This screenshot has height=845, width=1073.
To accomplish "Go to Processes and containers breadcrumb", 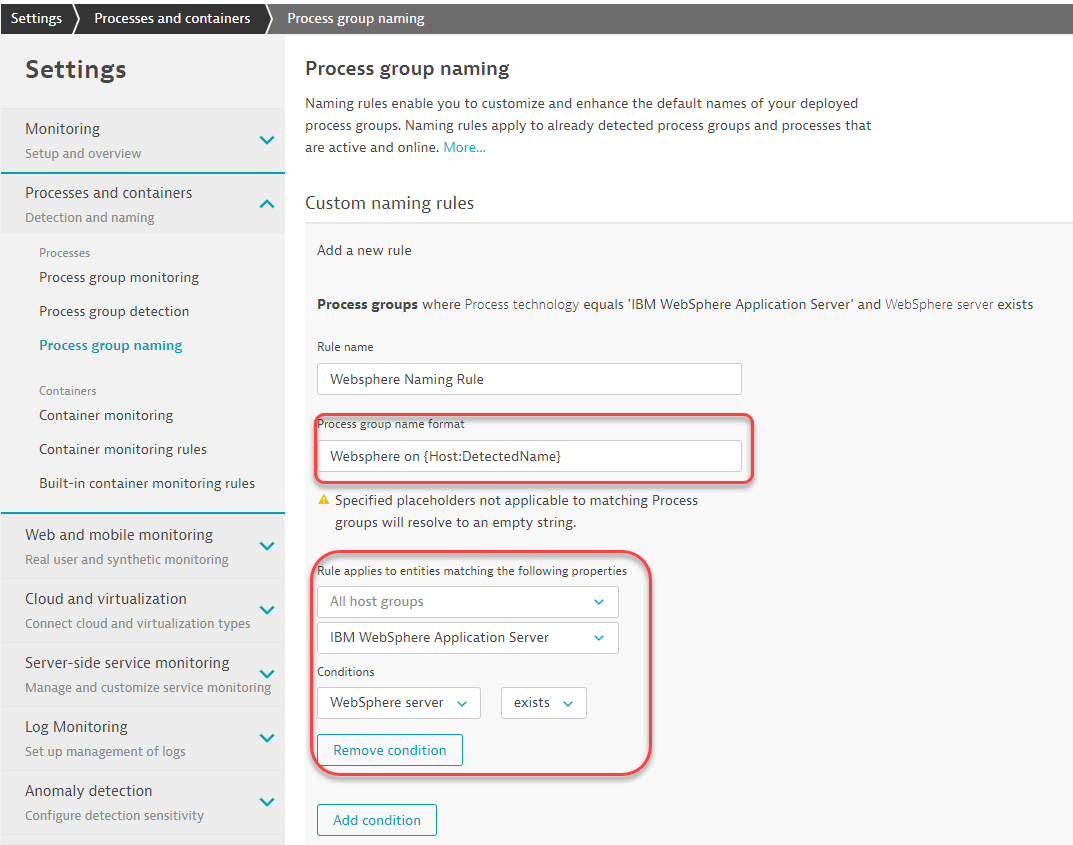I will click(x=172, y=18).
